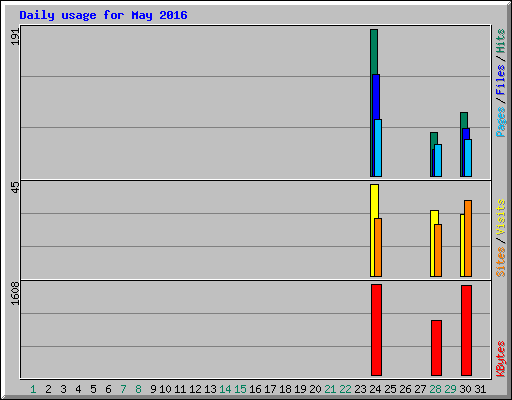The height and width of the screenshot is (400, 512).
Task: Click day 30 on the x-axis
Action: 465,389
